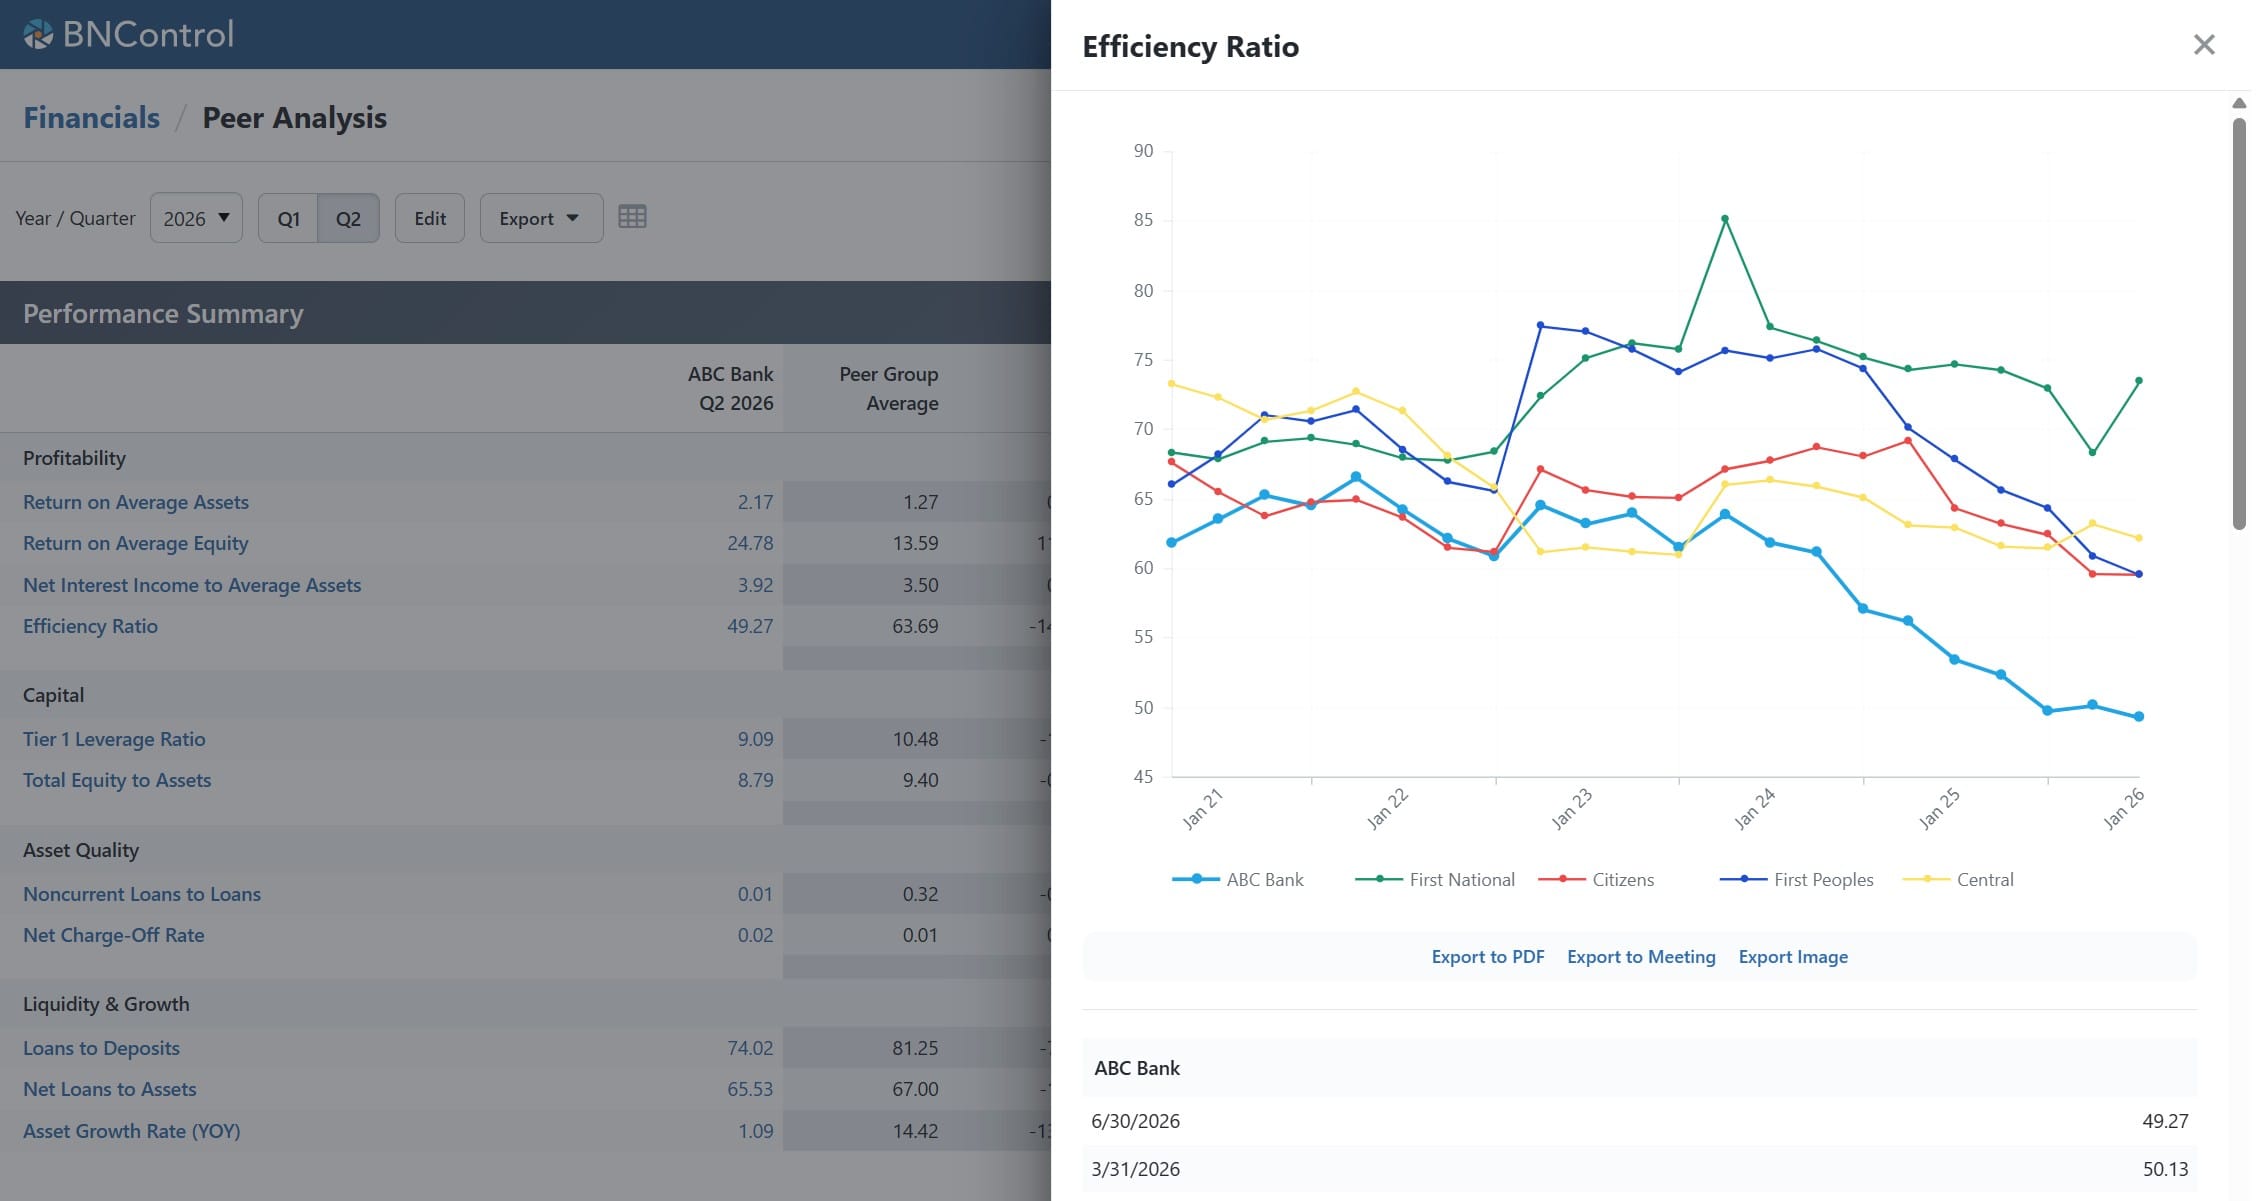This screenshot has height=1201, width=2259.
Task: Open the Export dropdown menu
Action: click(x=541, y=218)
